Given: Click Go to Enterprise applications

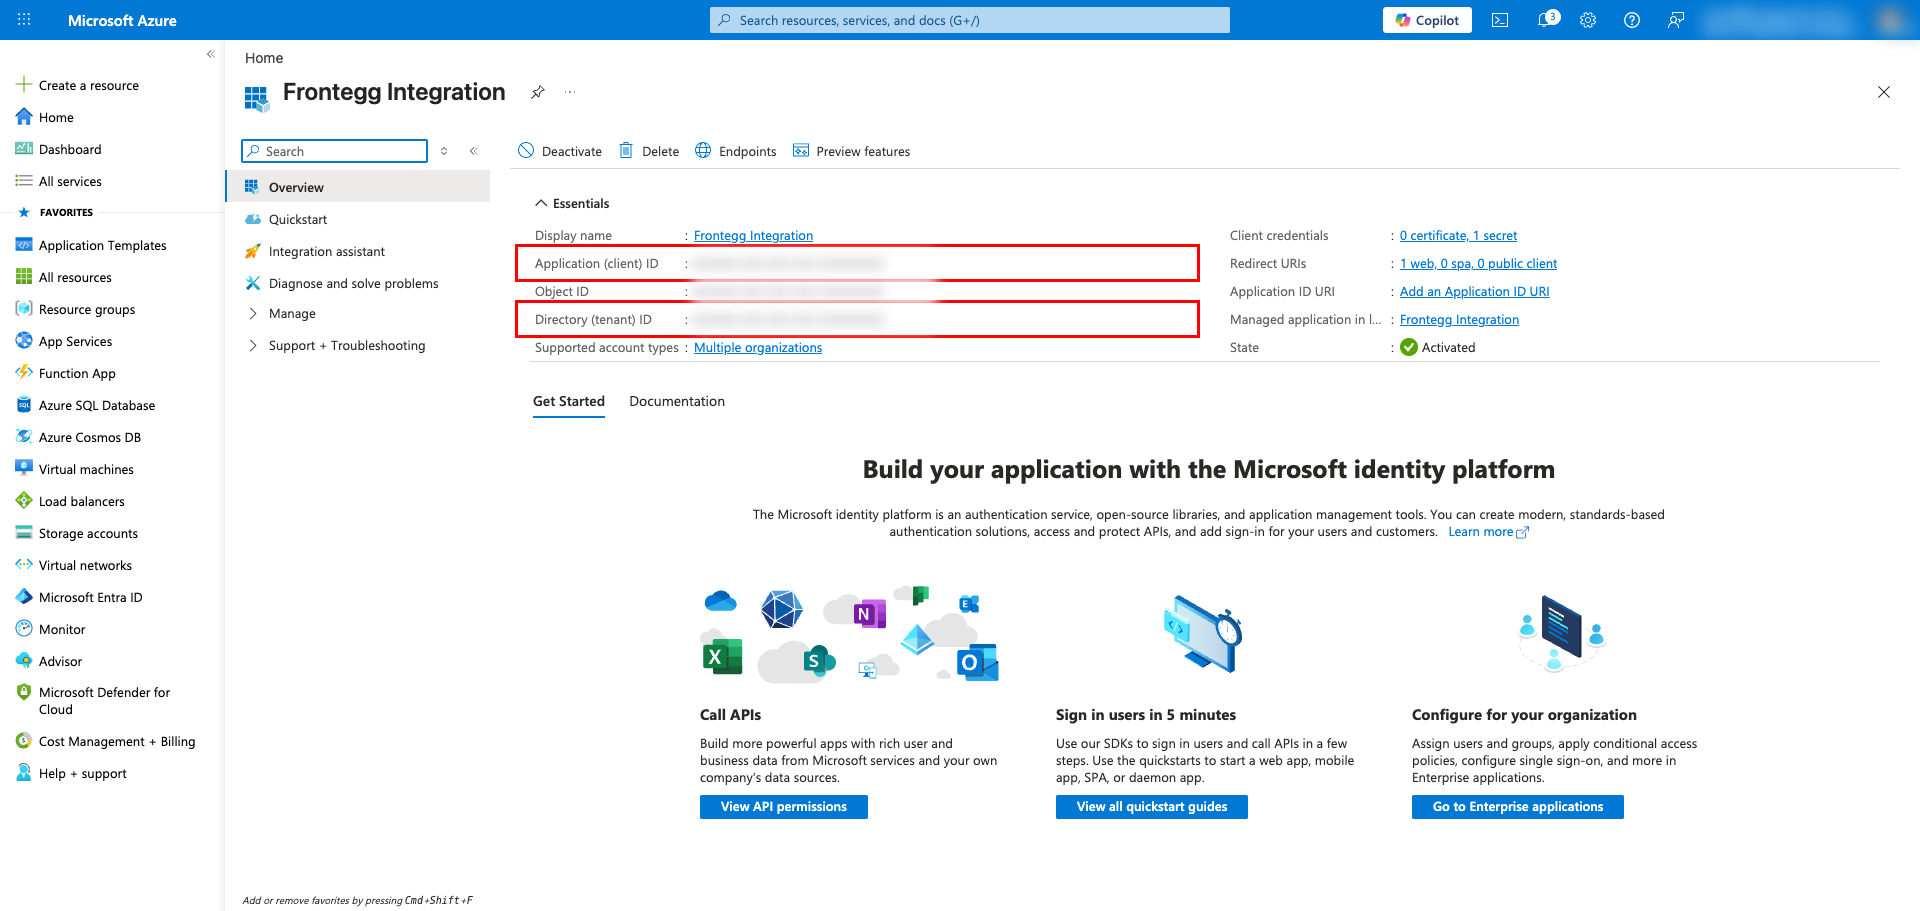Looking at the screenshot, I should tap(1518, 807).
